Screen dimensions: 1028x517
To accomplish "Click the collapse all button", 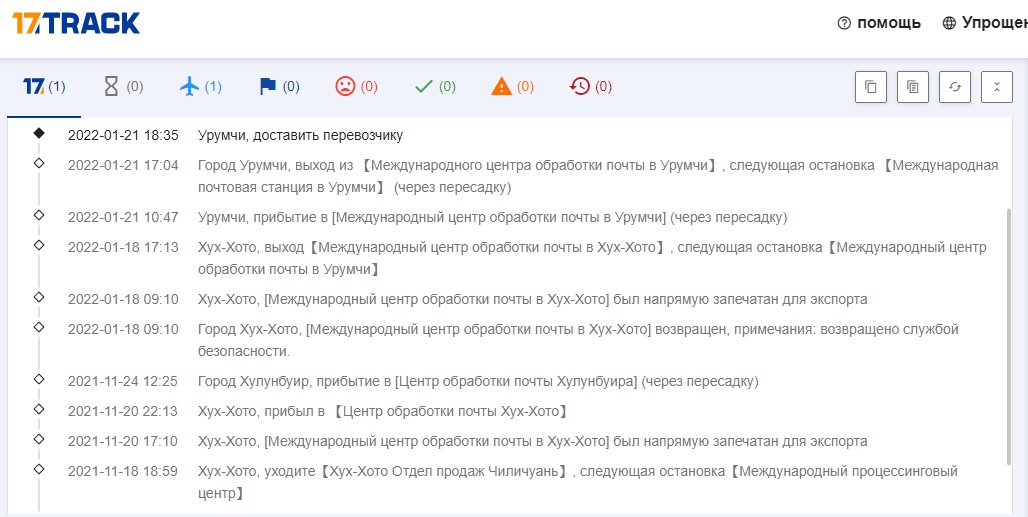I will coord(997,86).
